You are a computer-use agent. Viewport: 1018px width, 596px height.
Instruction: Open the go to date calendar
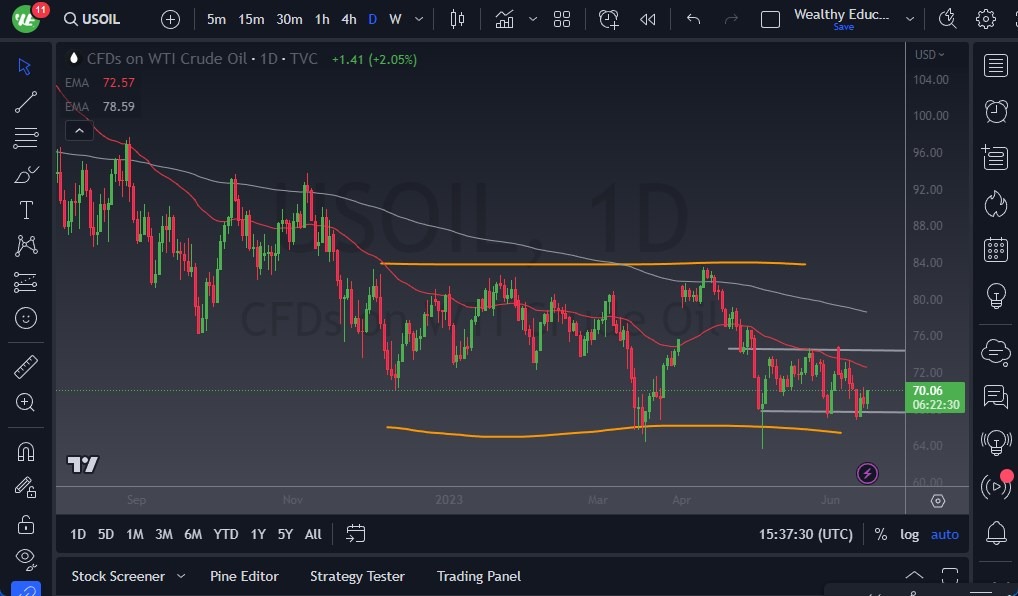click(x=356, y=534)
